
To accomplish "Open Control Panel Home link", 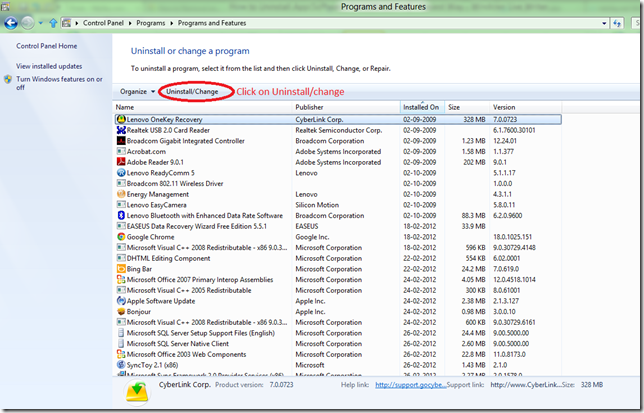I will point(46,46).
